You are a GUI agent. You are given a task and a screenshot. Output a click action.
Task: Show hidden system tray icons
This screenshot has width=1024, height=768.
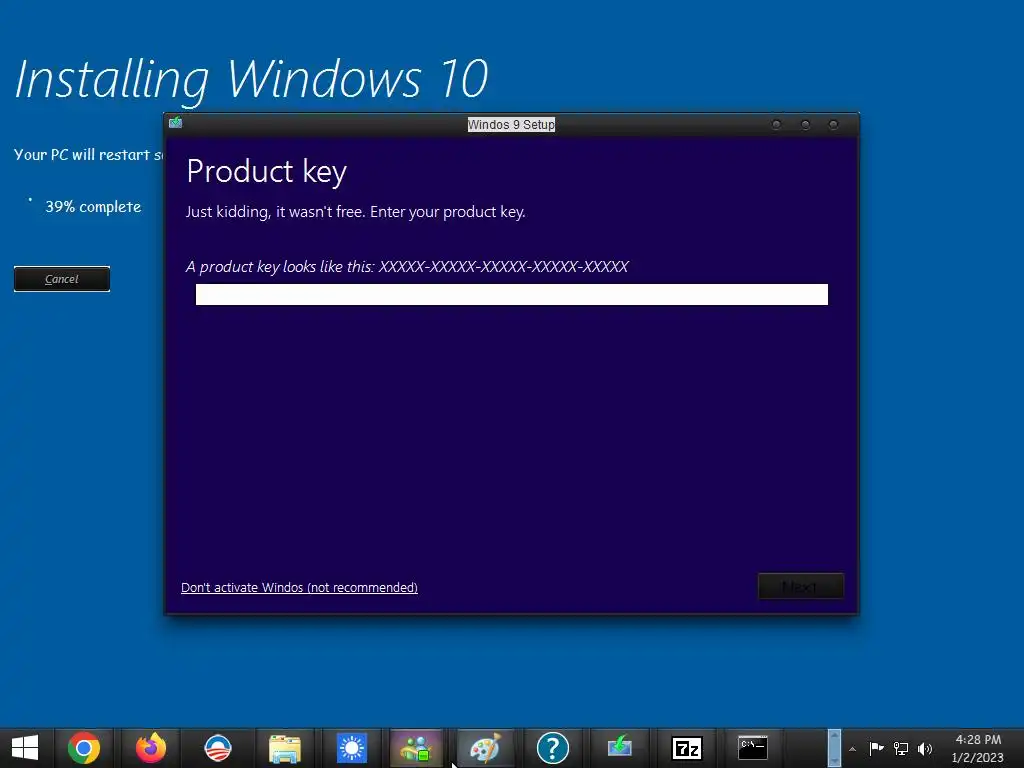[x=852, y=749]
